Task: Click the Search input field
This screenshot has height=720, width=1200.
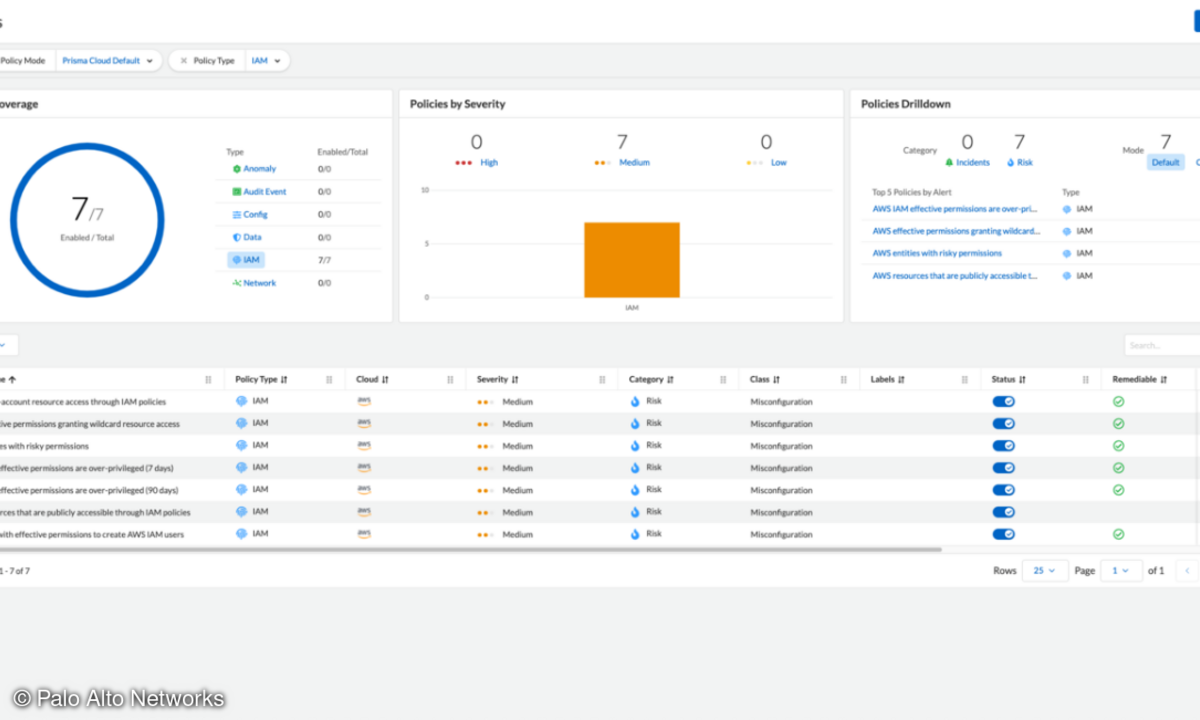Action: 1162,346
